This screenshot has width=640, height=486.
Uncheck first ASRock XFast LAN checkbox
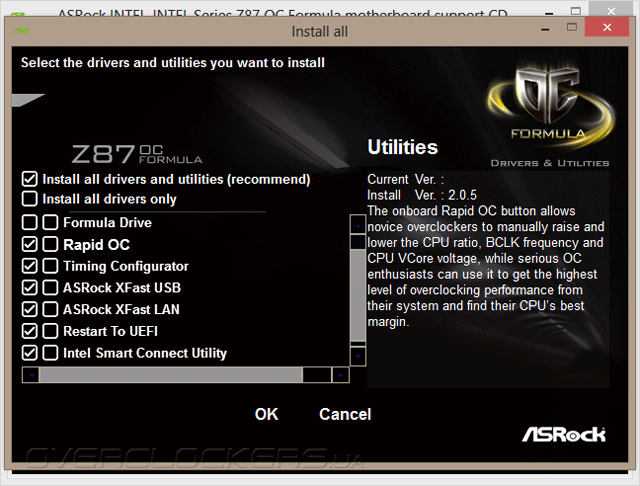tap(30, 309)
